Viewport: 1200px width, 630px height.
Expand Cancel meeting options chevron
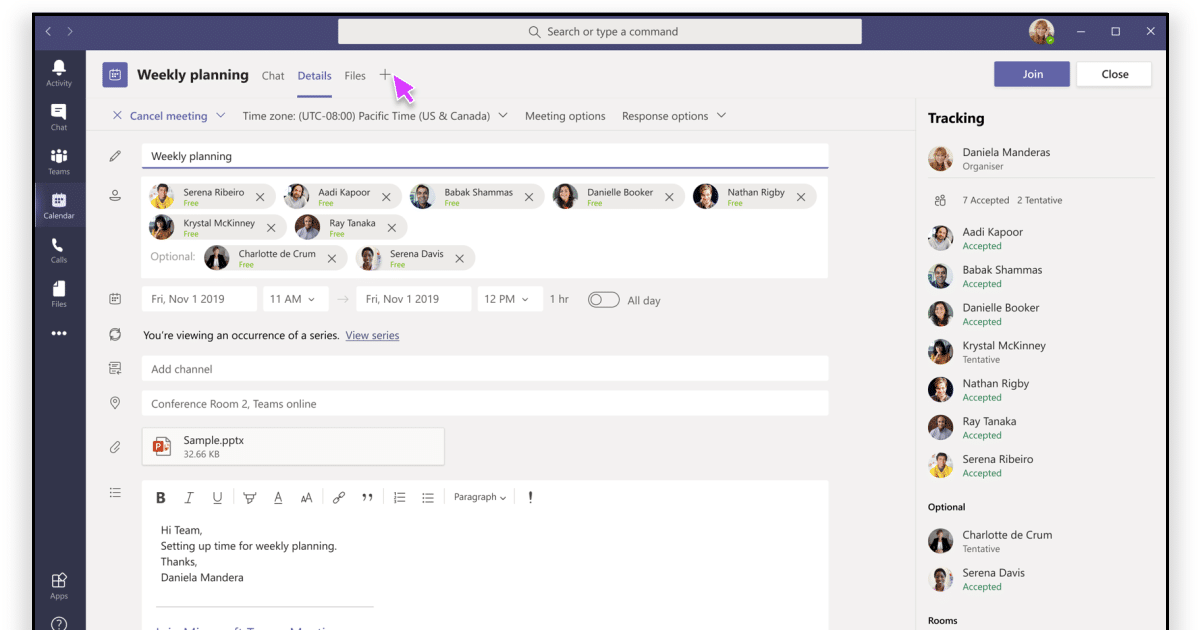point(221,116)
